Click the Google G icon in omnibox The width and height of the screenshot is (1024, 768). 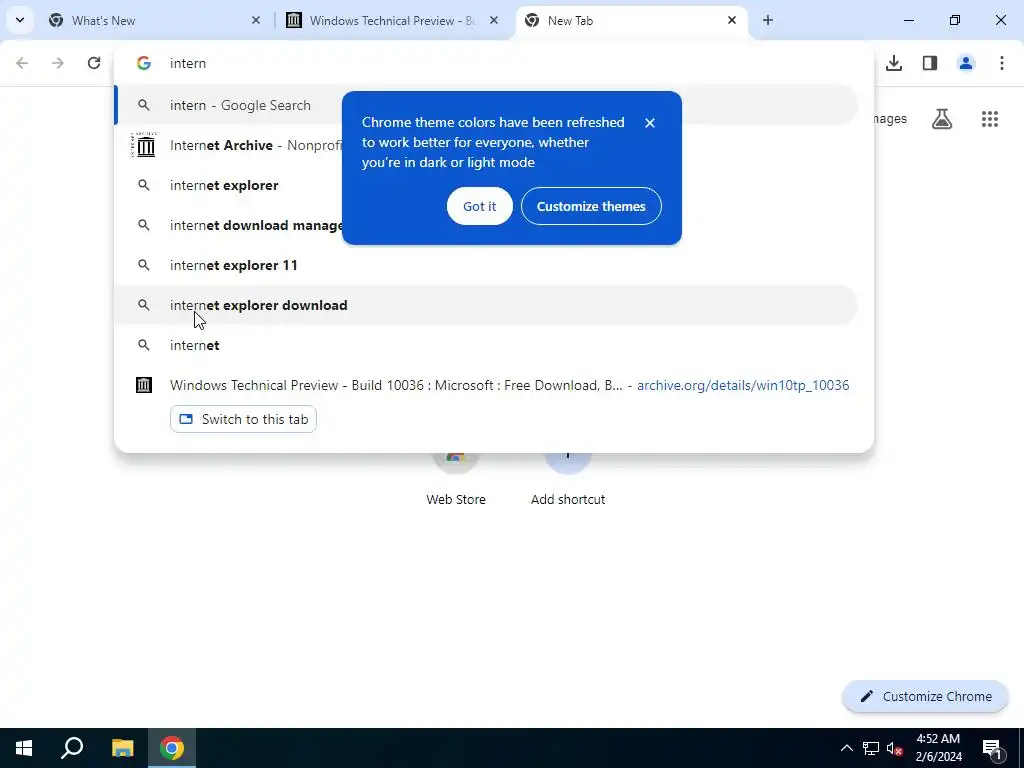(x=144, y=63)
